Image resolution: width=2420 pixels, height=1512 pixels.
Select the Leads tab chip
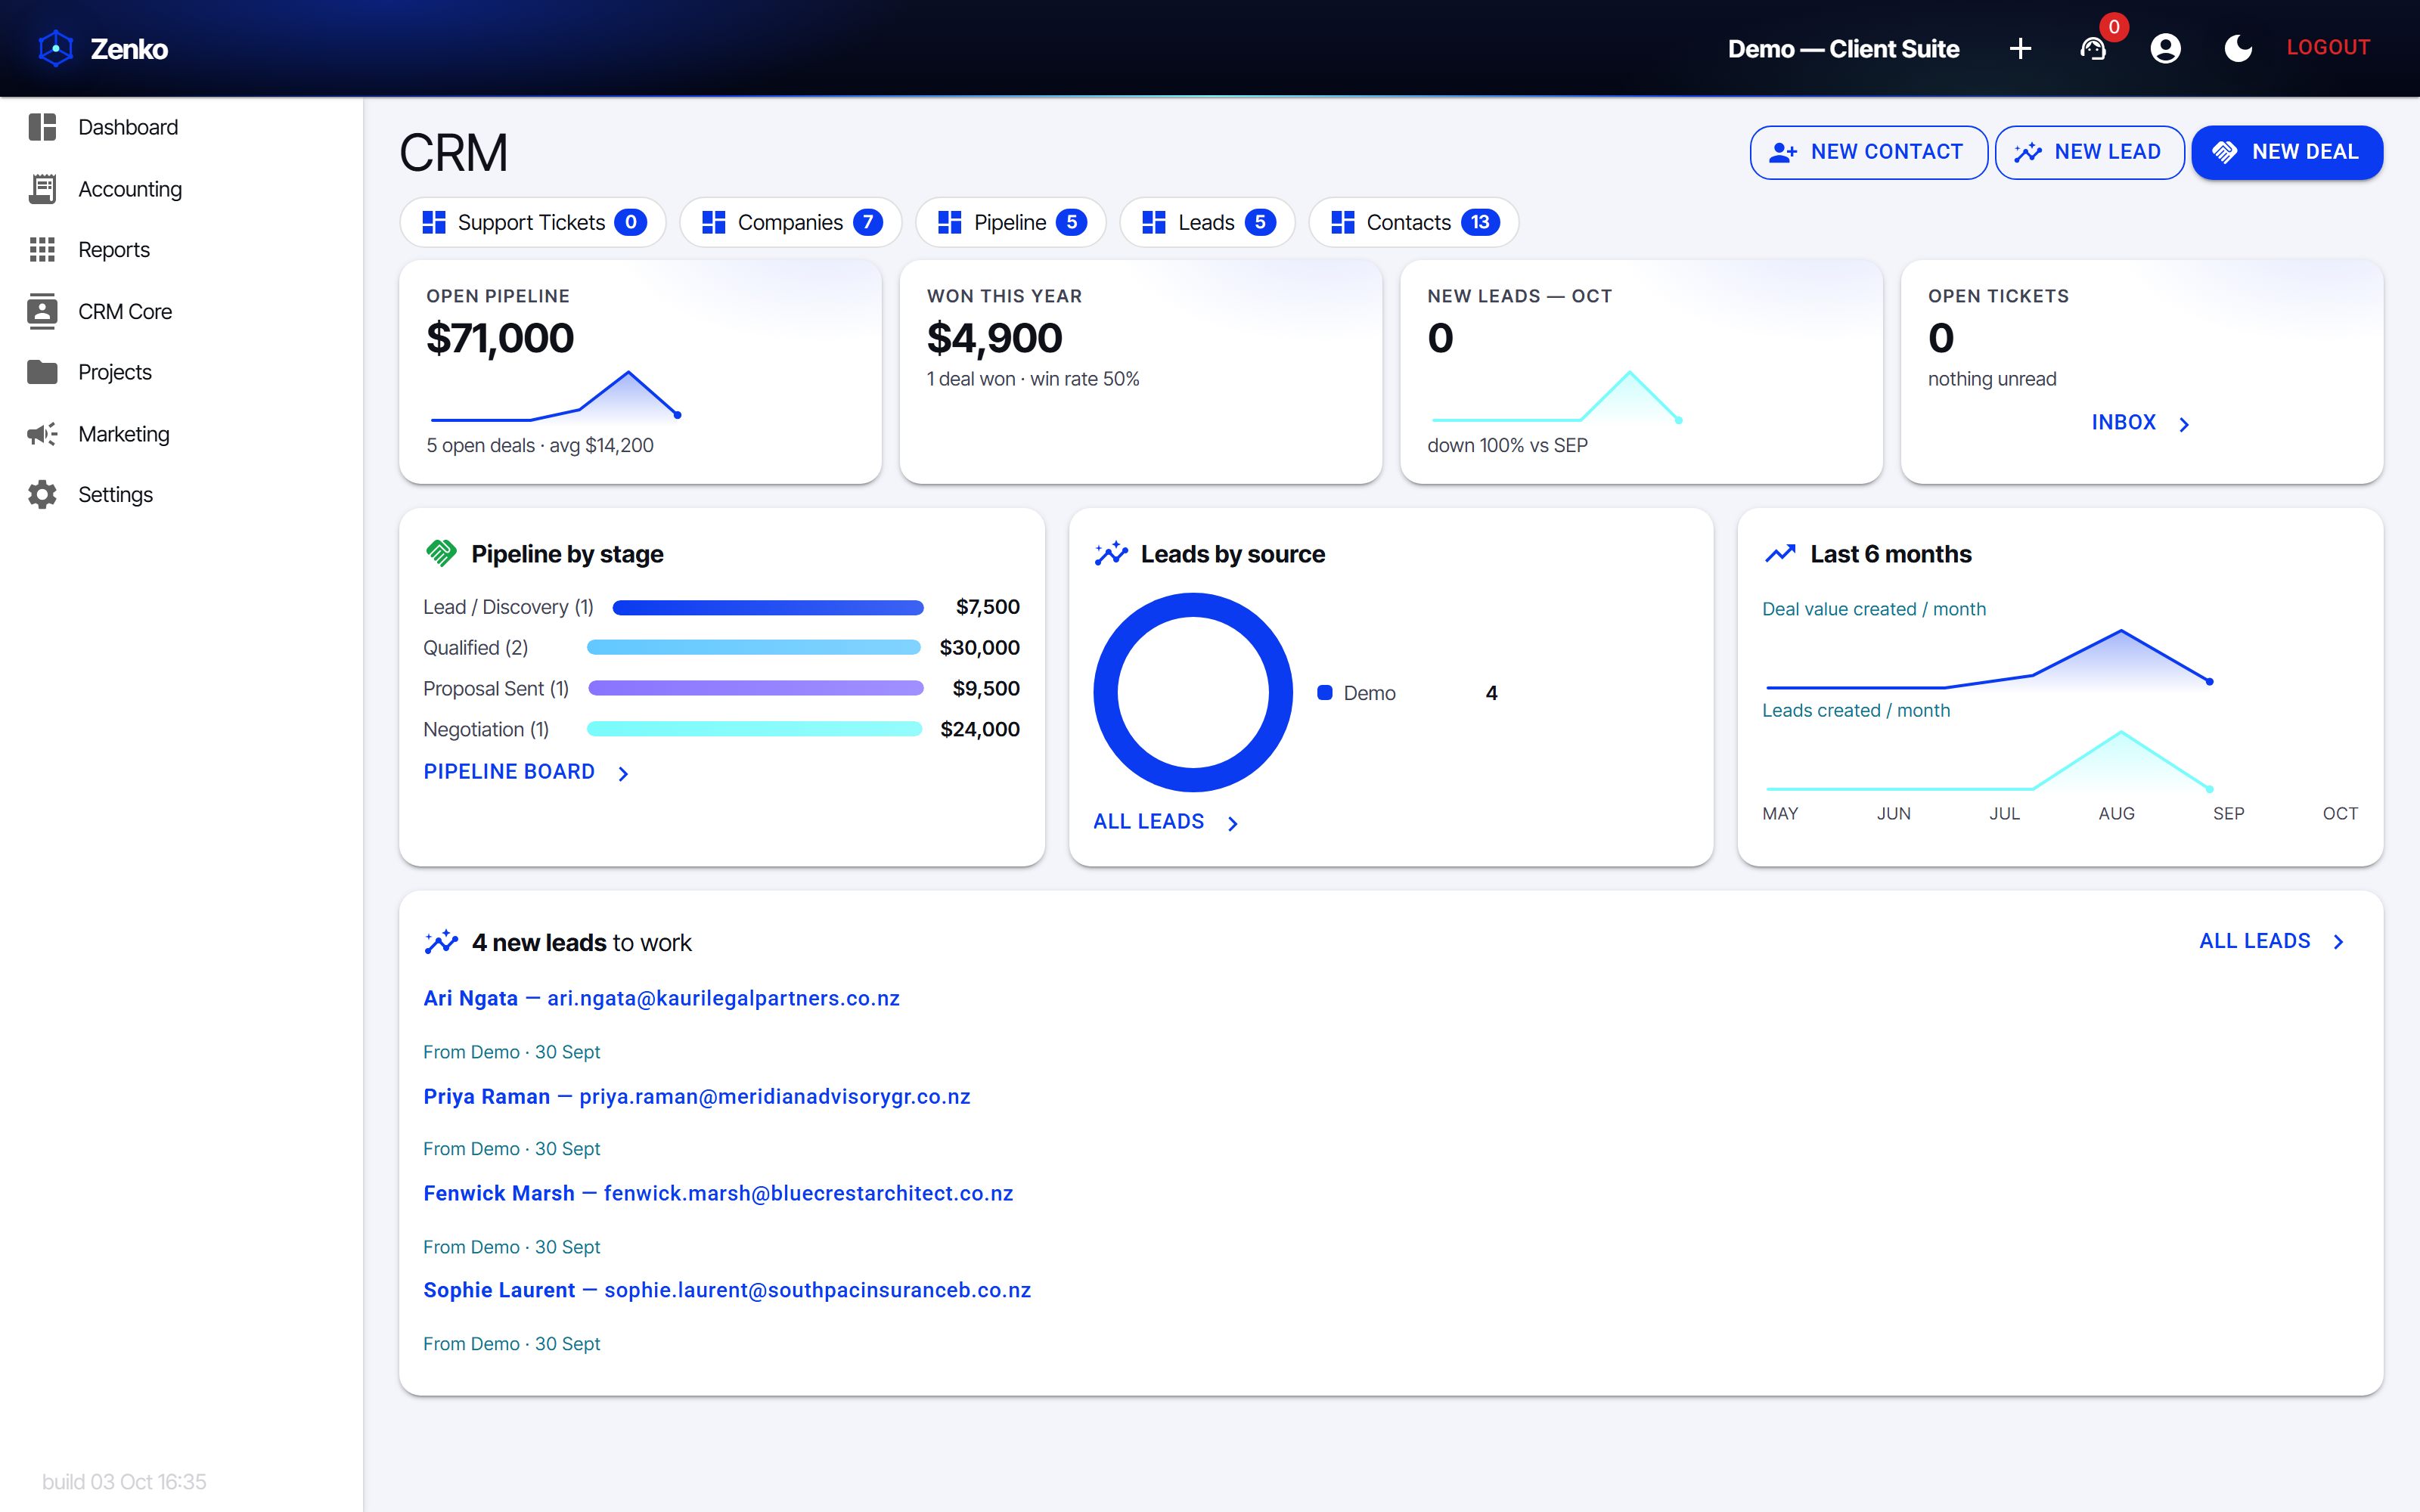(x=1207, y=222)
